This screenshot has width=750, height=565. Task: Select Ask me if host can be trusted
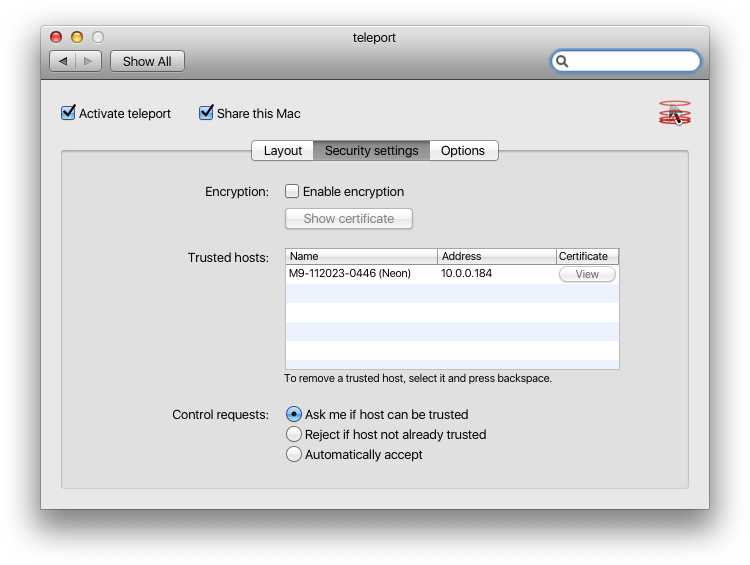[294, 414]
